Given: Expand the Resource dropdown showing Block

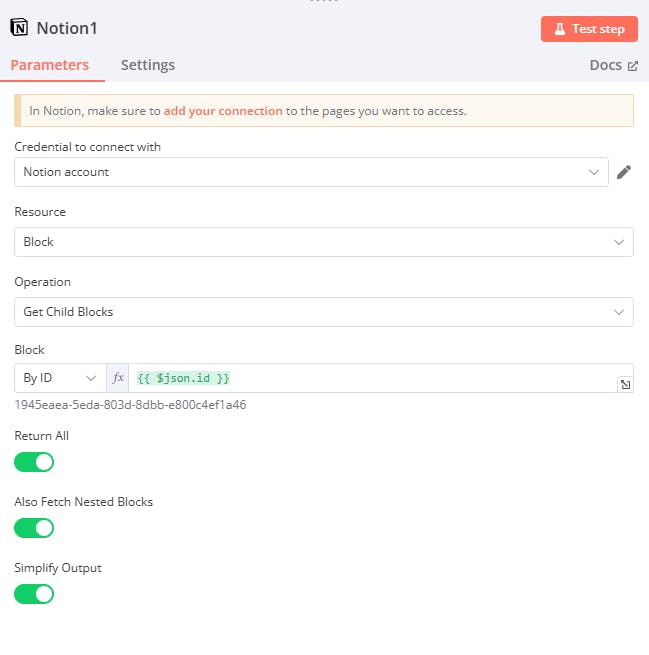Looking at the screenshot, I should [x=323, y=242].
